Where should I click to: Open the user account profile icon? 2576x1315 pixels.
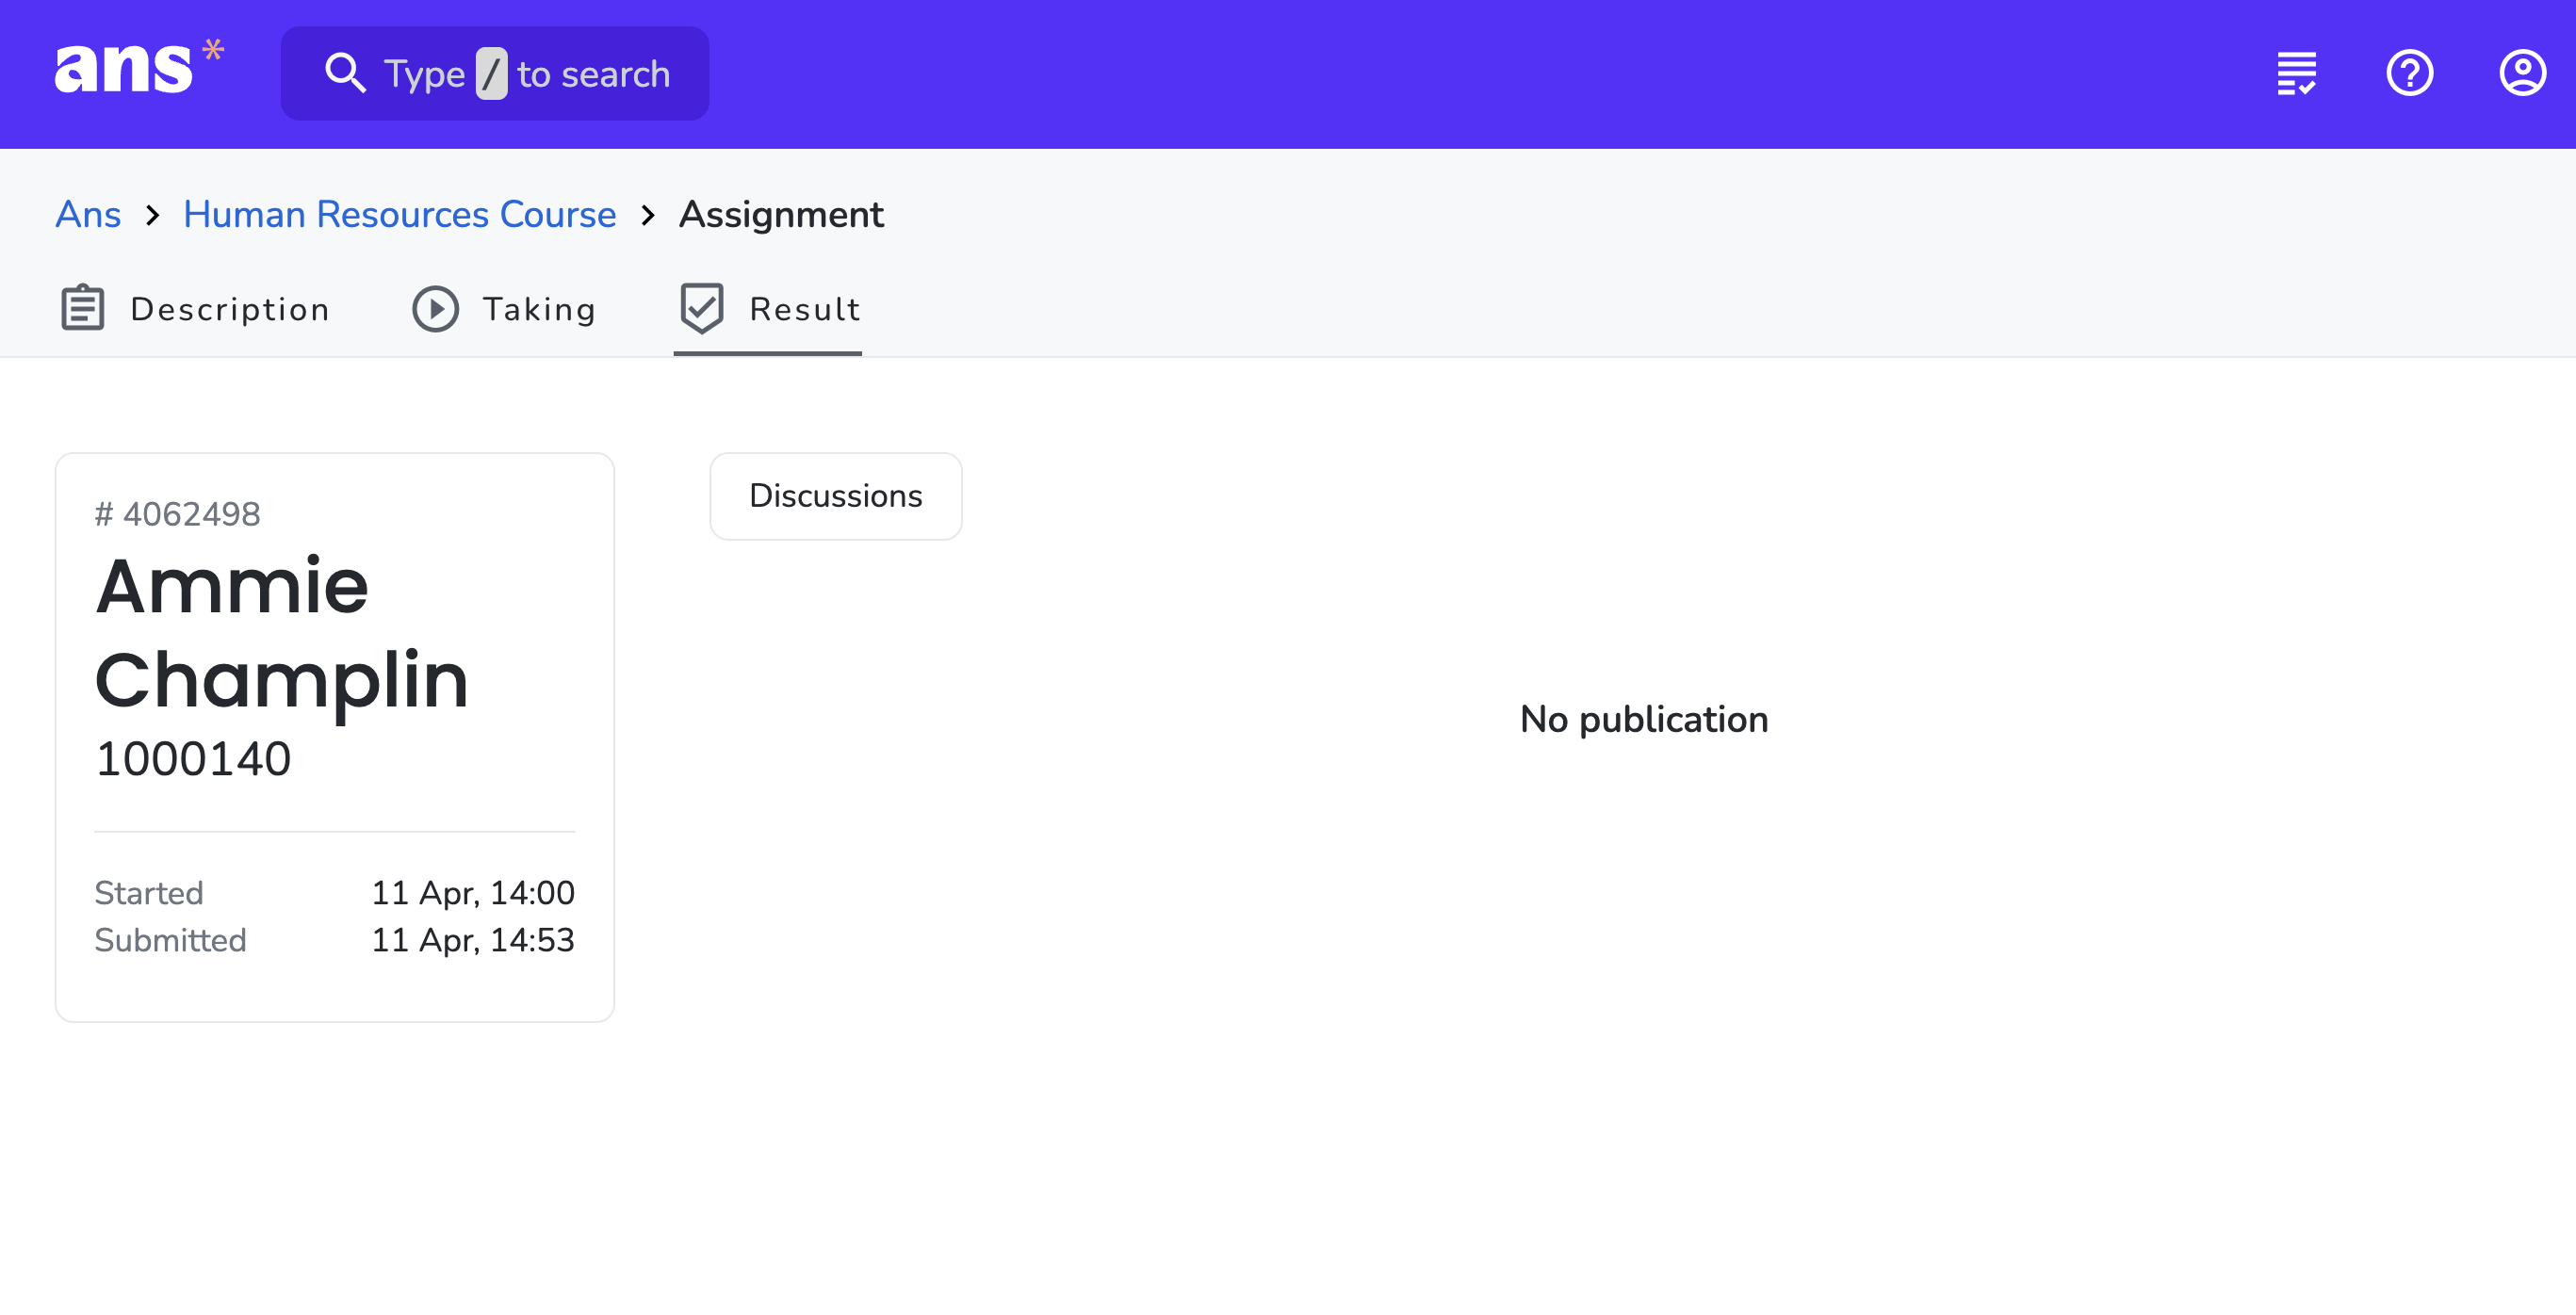(2522, 73)
